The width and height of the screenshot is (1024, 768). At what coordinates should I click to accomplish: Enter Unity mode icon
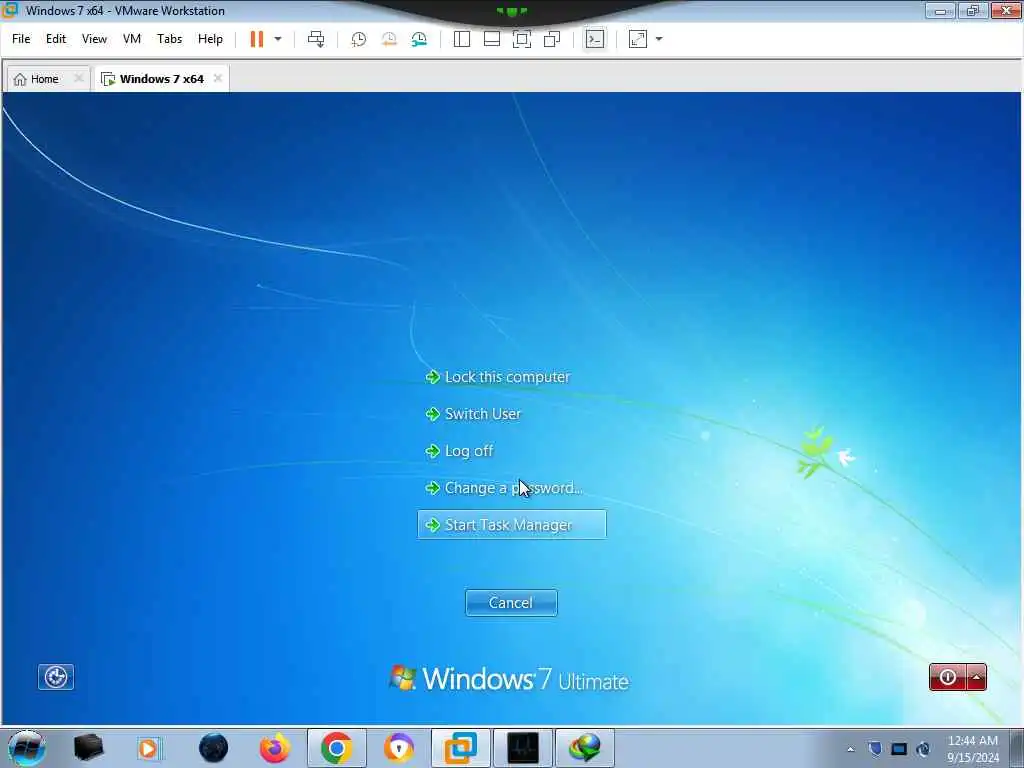tap(552, 39)
